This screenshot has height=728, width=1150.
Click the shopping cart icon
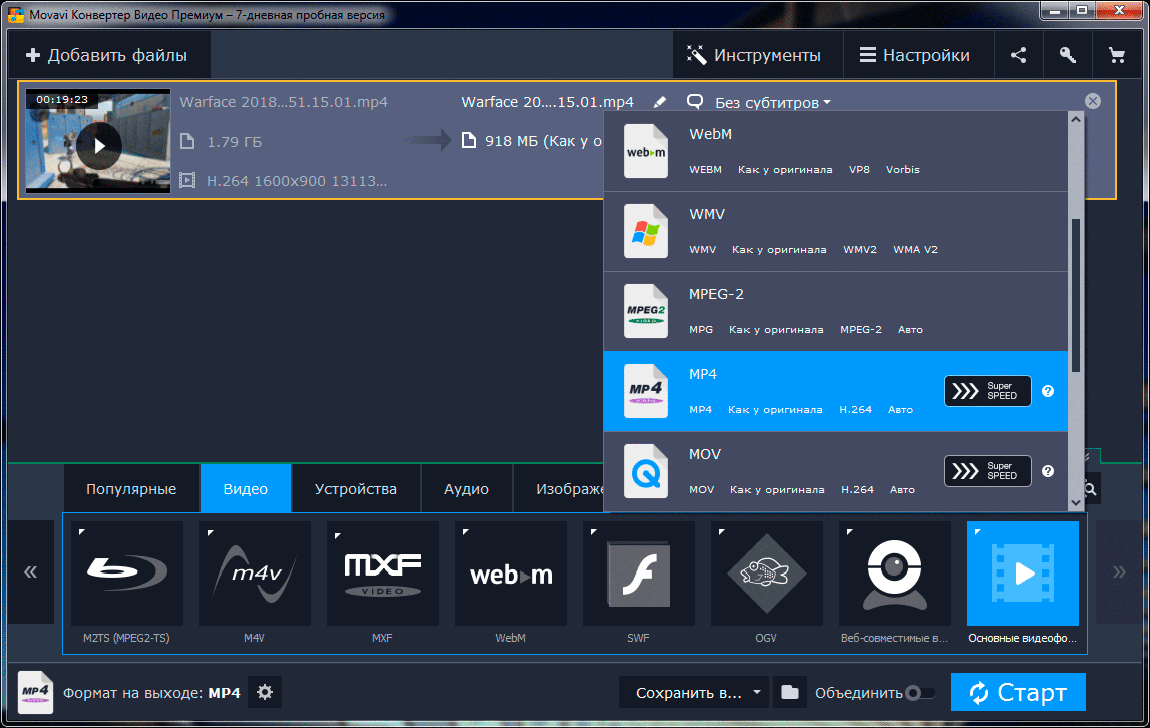(1116, 55)
